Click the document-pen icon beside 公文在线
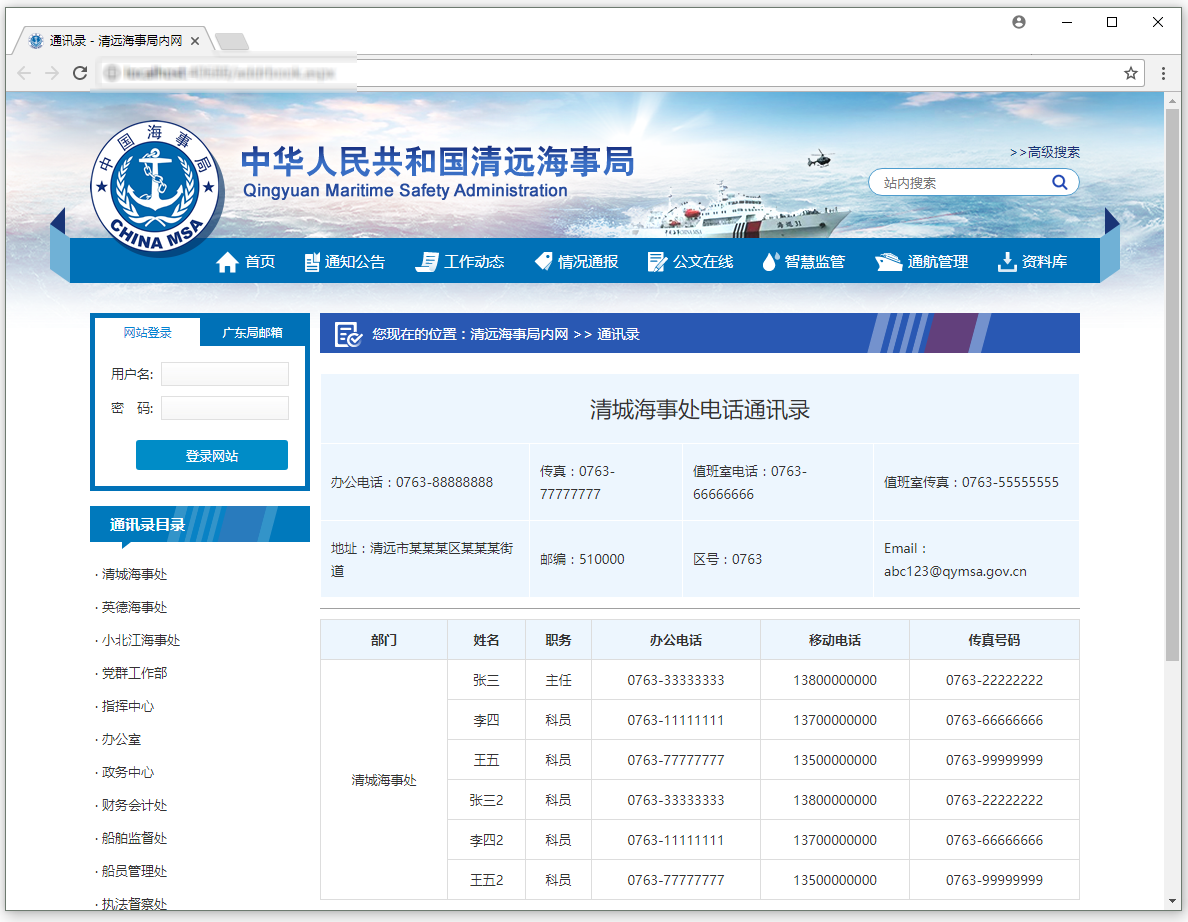The width and height of the screenshot is (1188, 922). point(657,262)
